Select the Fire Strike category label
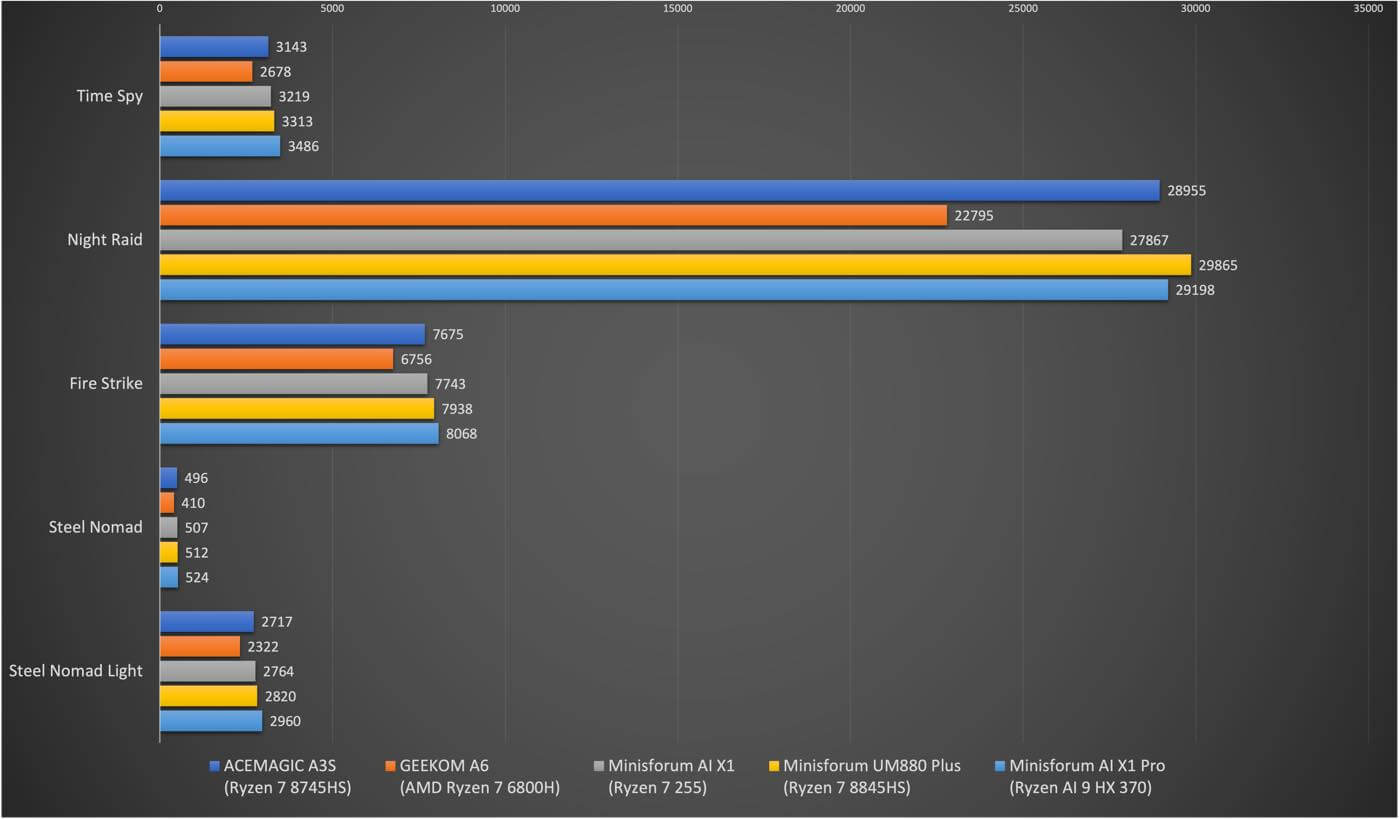 tap(106, 383)
